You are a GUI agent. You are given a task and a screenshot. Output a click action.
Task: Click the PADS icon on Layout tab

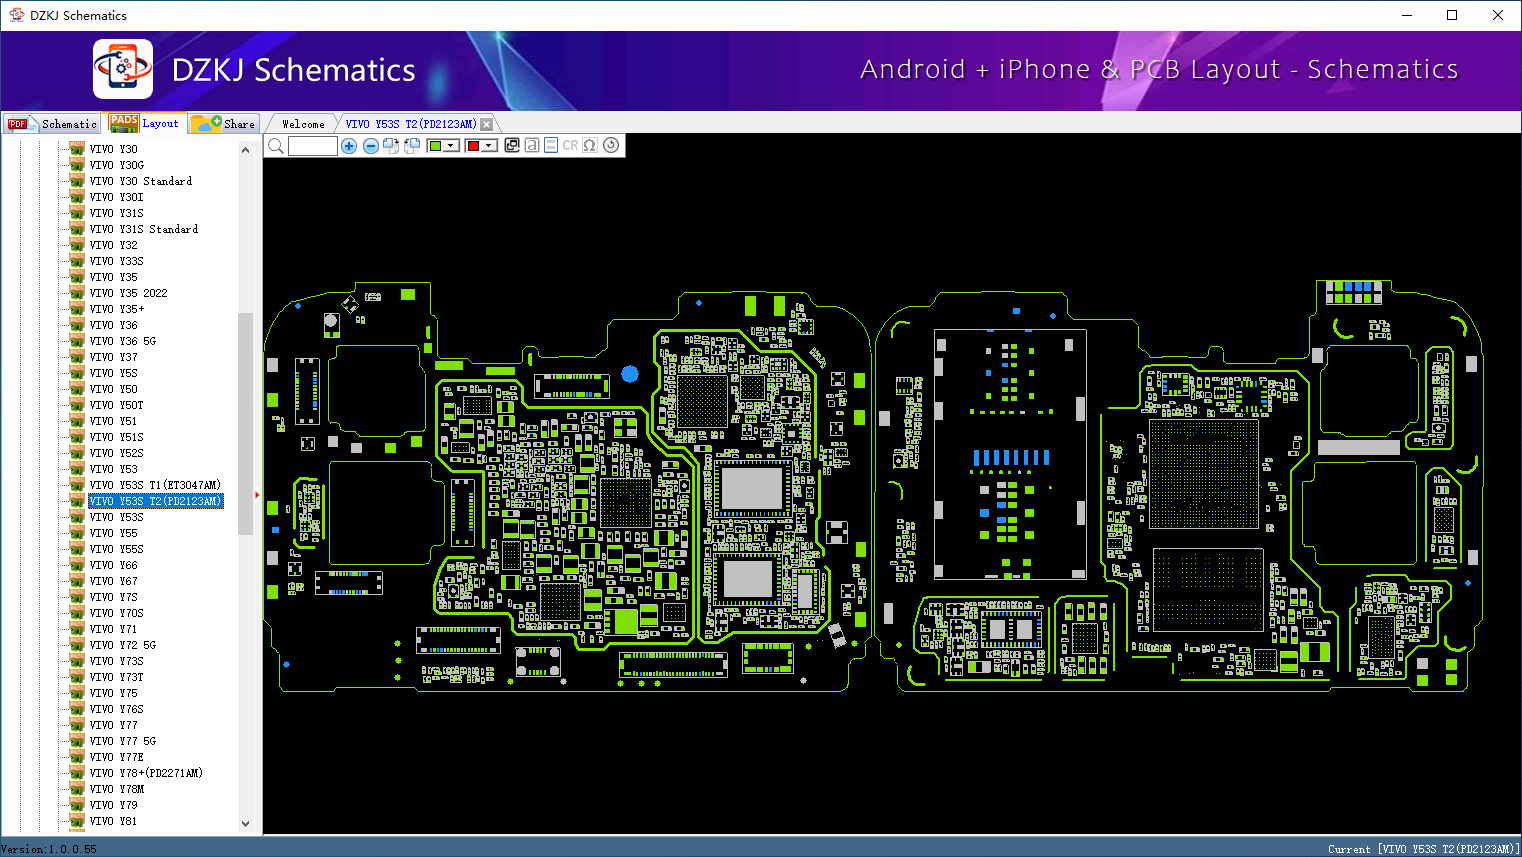124,122
